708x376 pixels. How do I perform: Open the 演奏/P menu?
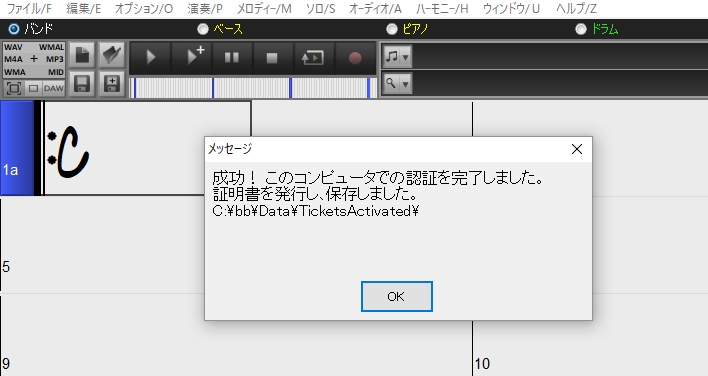tap(205, 9)
